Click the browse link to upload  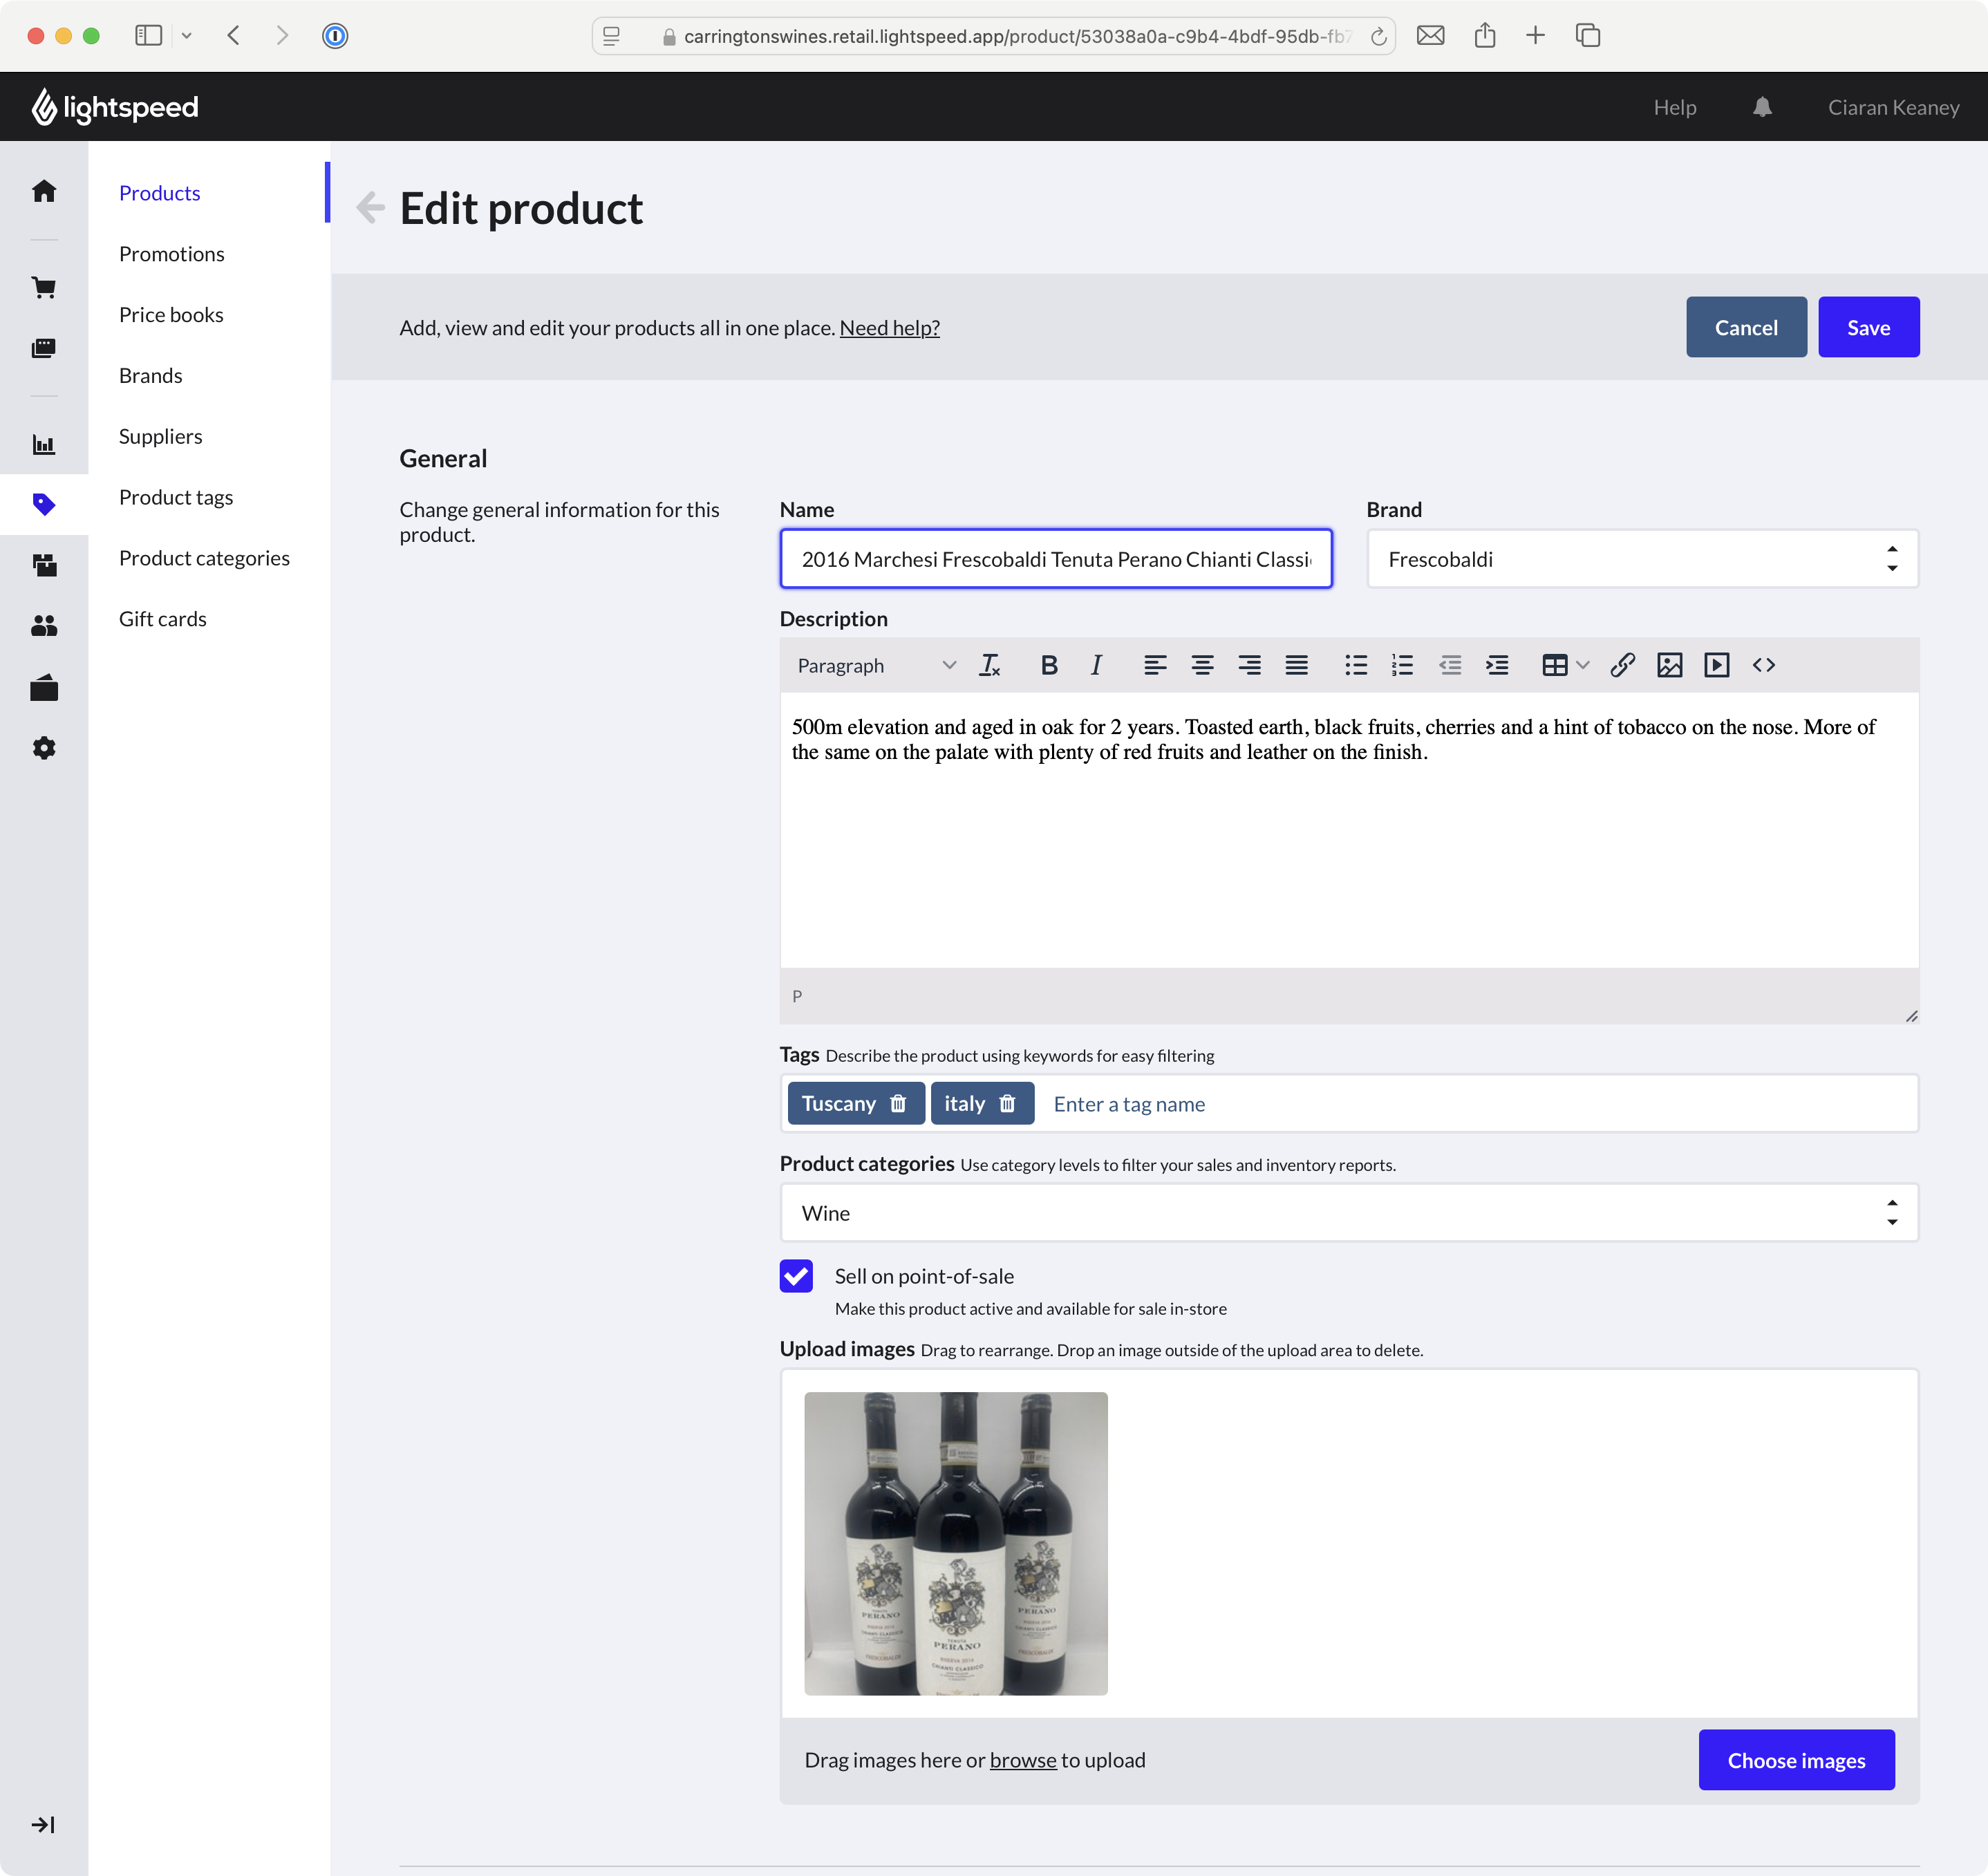1022,1760
